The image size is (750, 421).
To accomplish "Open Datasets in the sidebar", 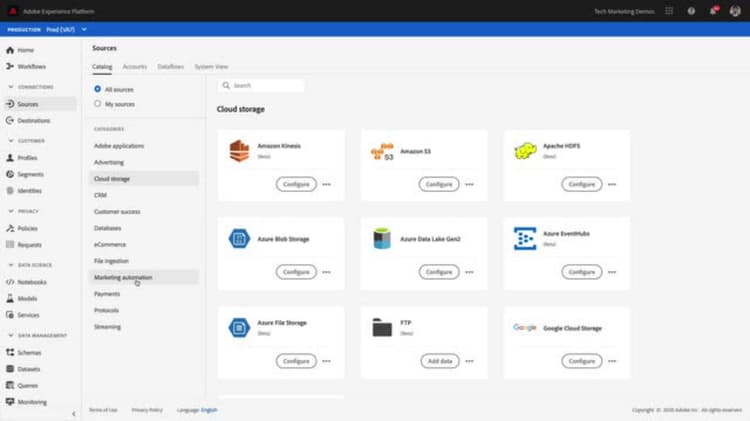I will coord(23,369).
